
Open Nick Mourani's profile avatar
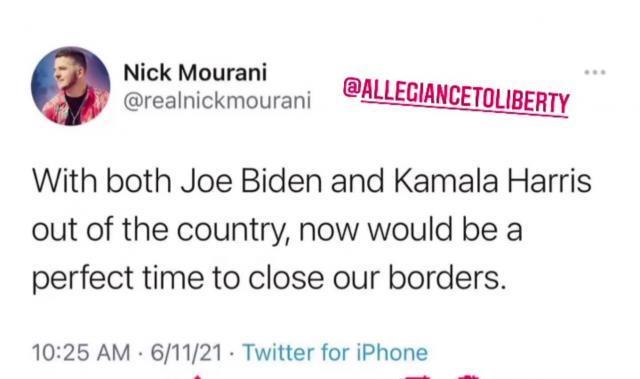pyautogui.click(x=71, y=86)
